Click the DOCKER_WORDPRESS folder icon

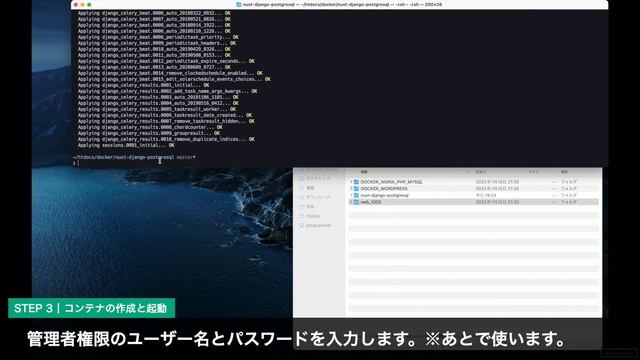[x=356, y=189]
